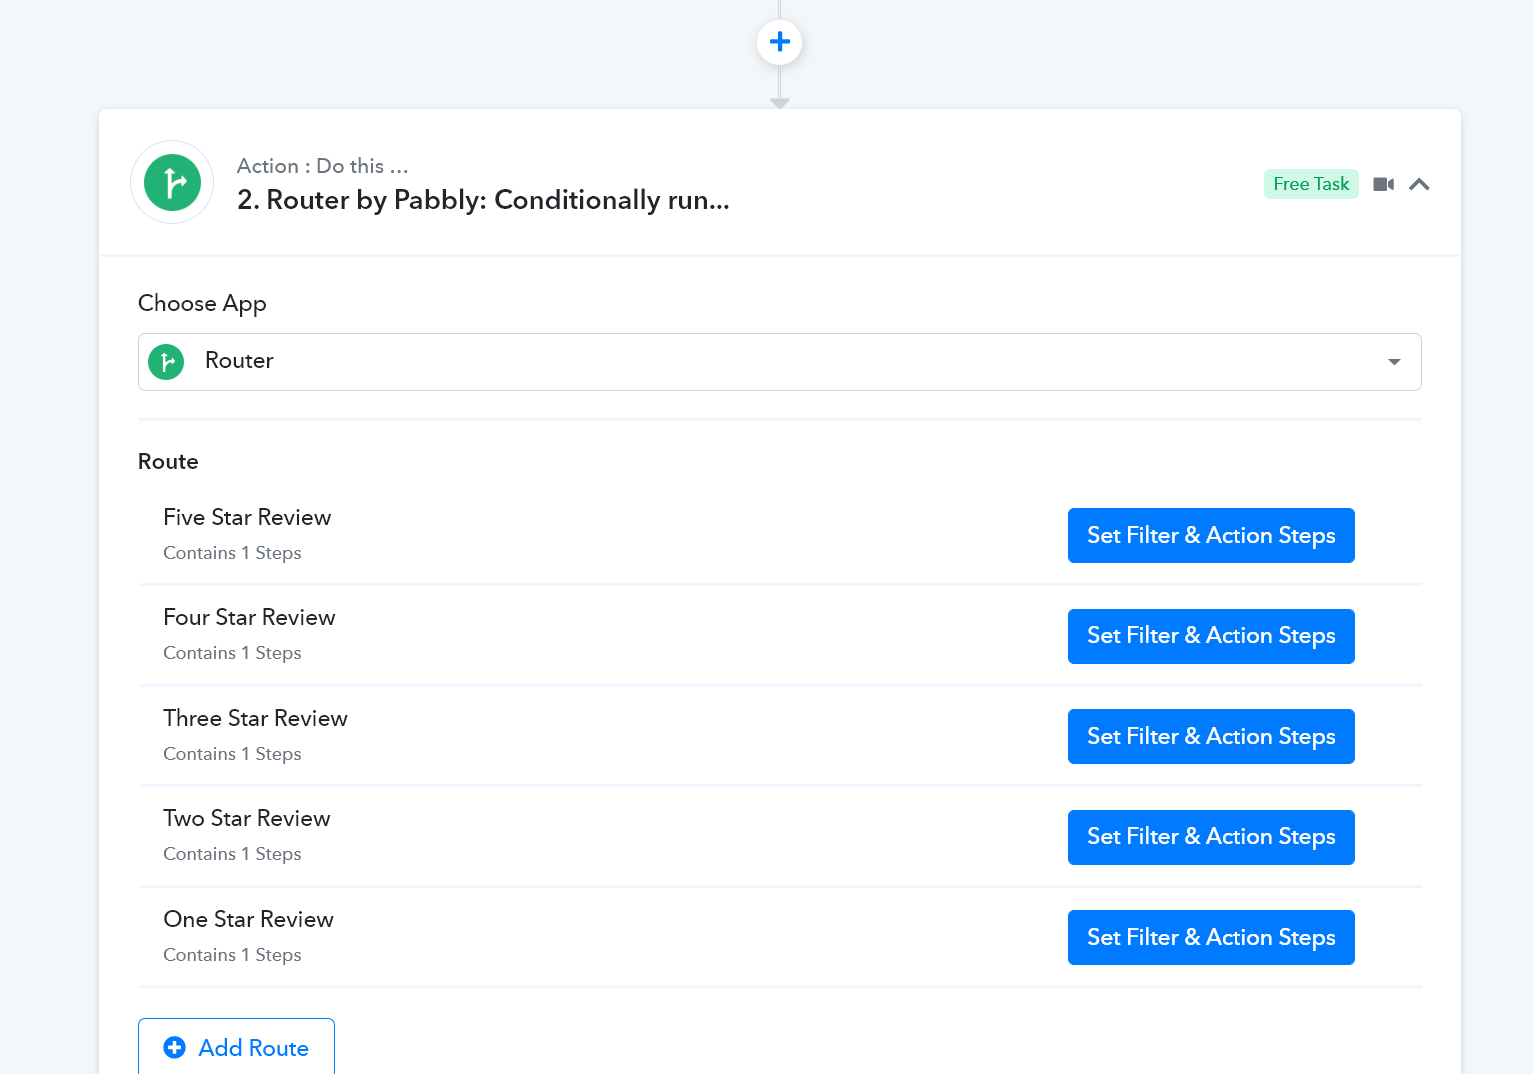Click the plus circle icon in Add Route

(175, 1047)
